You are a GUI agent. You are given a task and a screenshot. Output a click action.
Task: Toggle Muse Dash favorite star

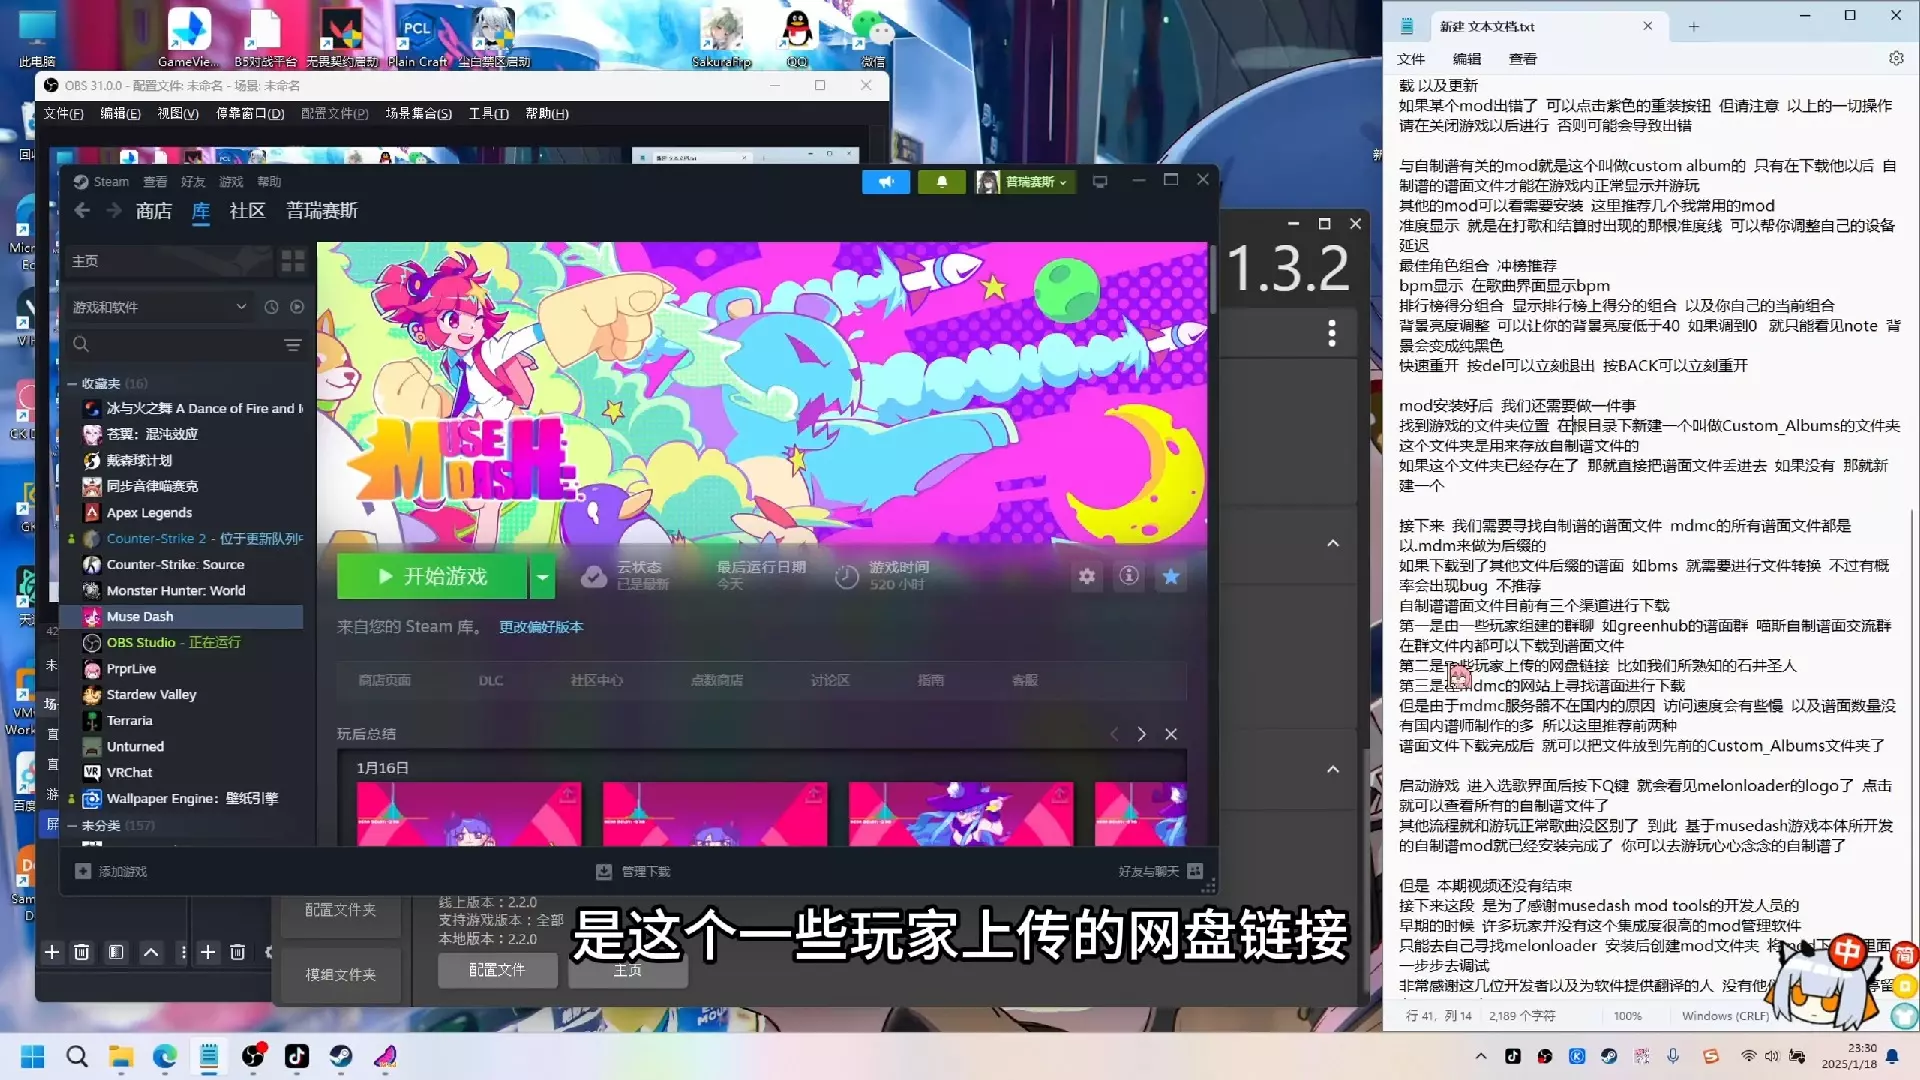tap(1171, 576)
